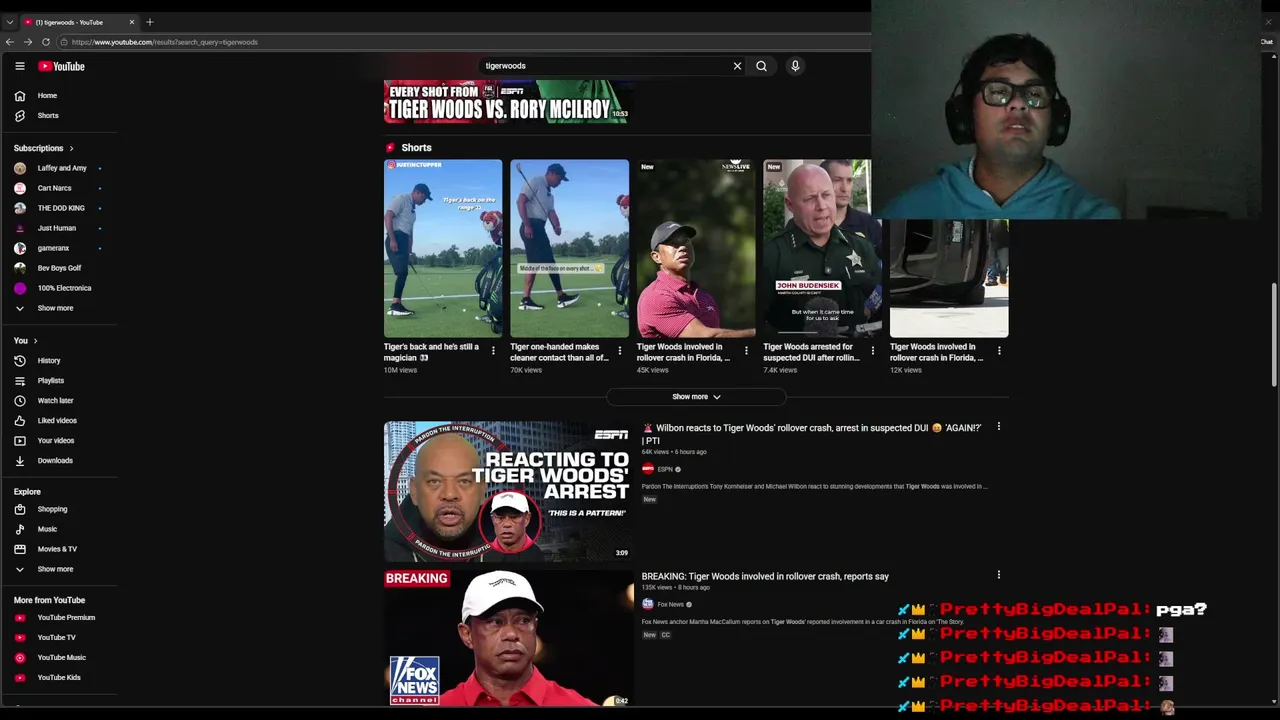Open the Just Human channel
Image resolution: width=1280 pixels, height=720 pixels.
(59, 228)
